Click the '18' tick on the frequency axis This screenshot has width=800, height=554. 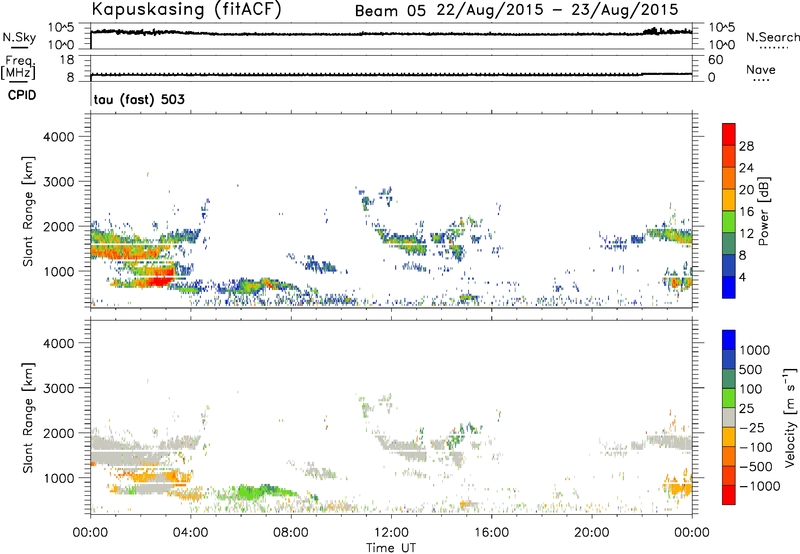[66, 60]
